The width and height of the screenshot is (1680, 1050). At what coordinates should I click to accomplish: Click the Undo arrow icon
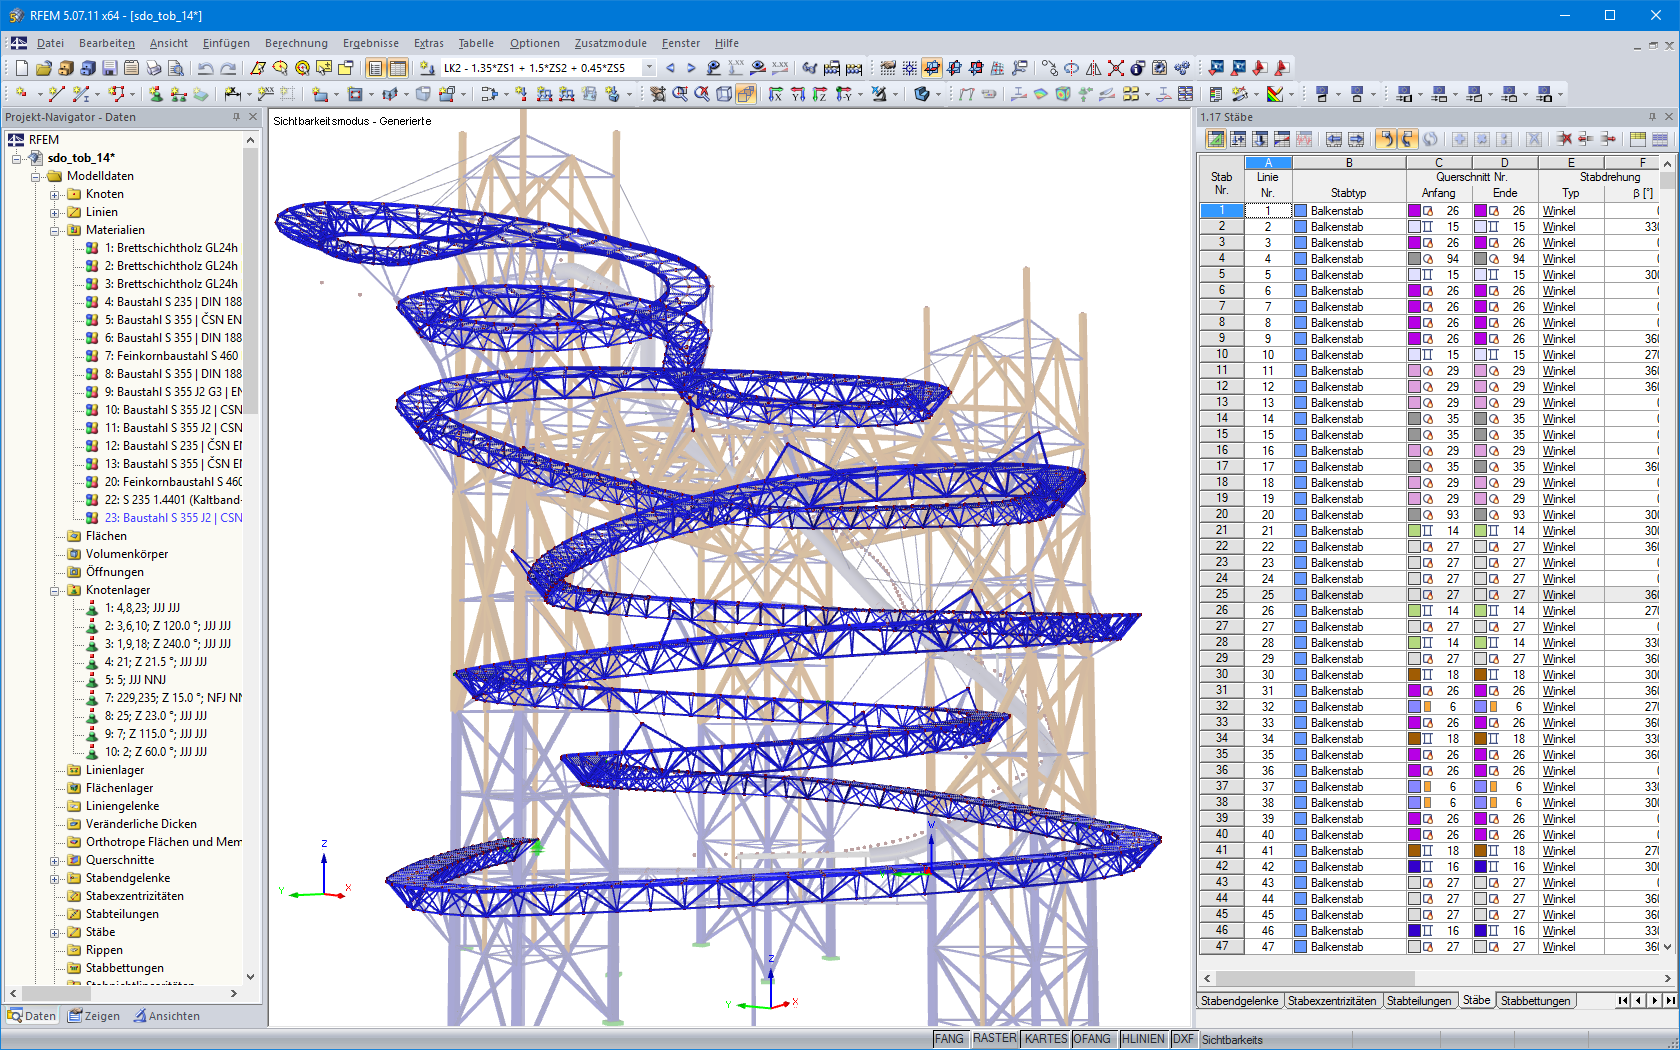(206, 68)
